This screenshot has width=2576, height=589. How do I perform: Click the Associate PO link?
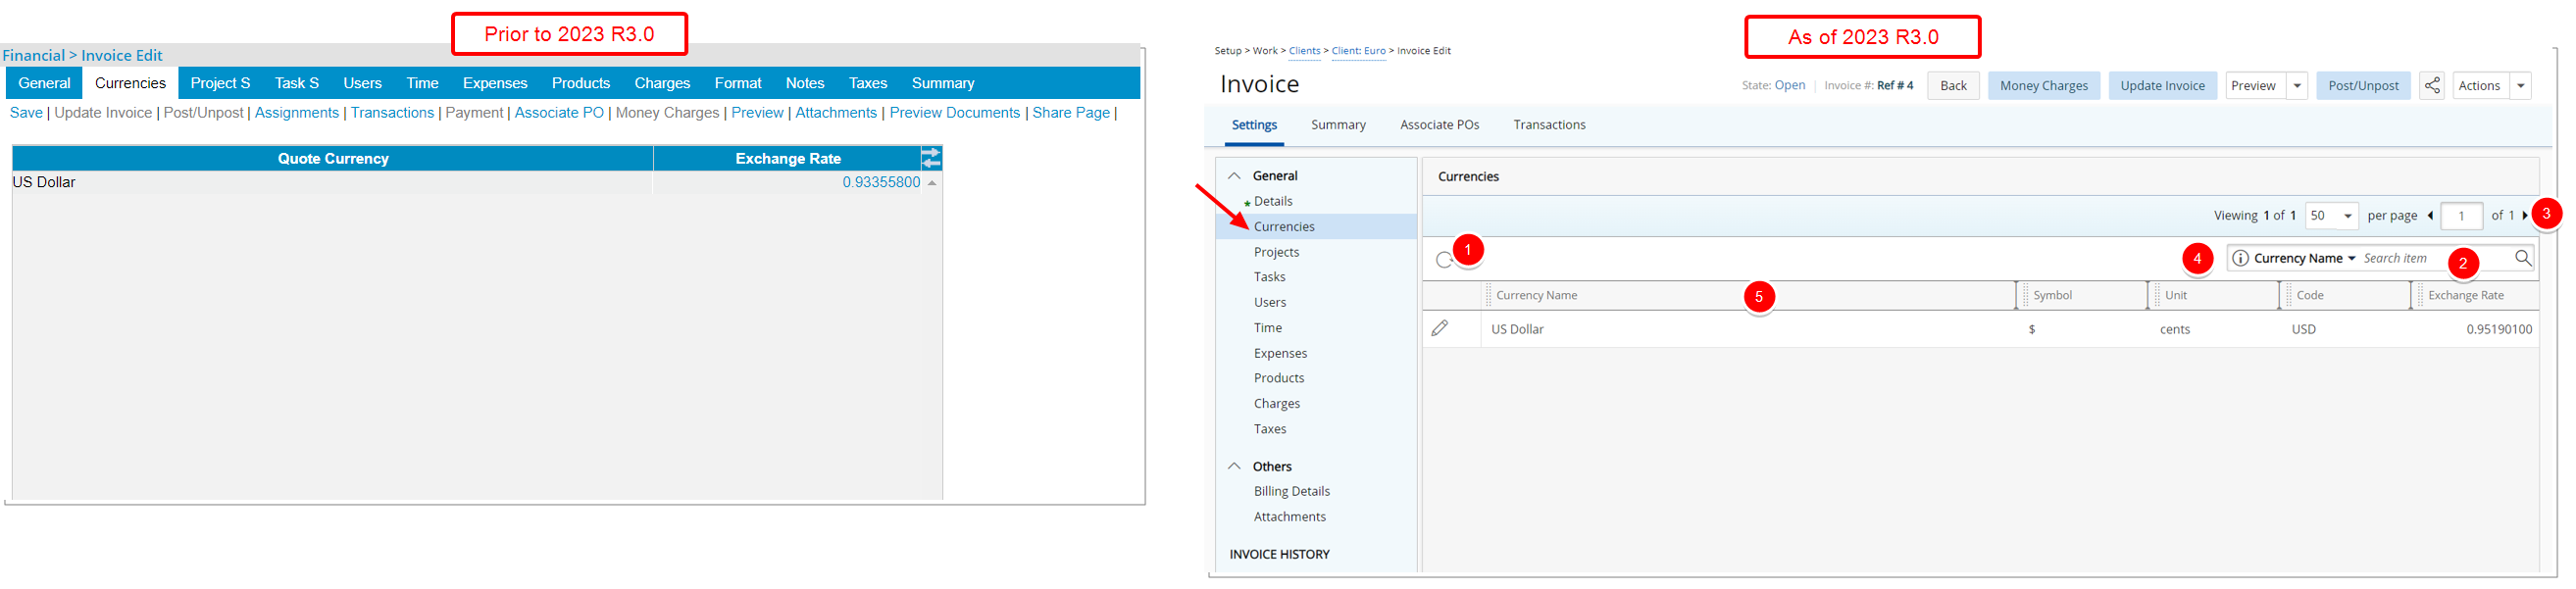pos(559,113)
